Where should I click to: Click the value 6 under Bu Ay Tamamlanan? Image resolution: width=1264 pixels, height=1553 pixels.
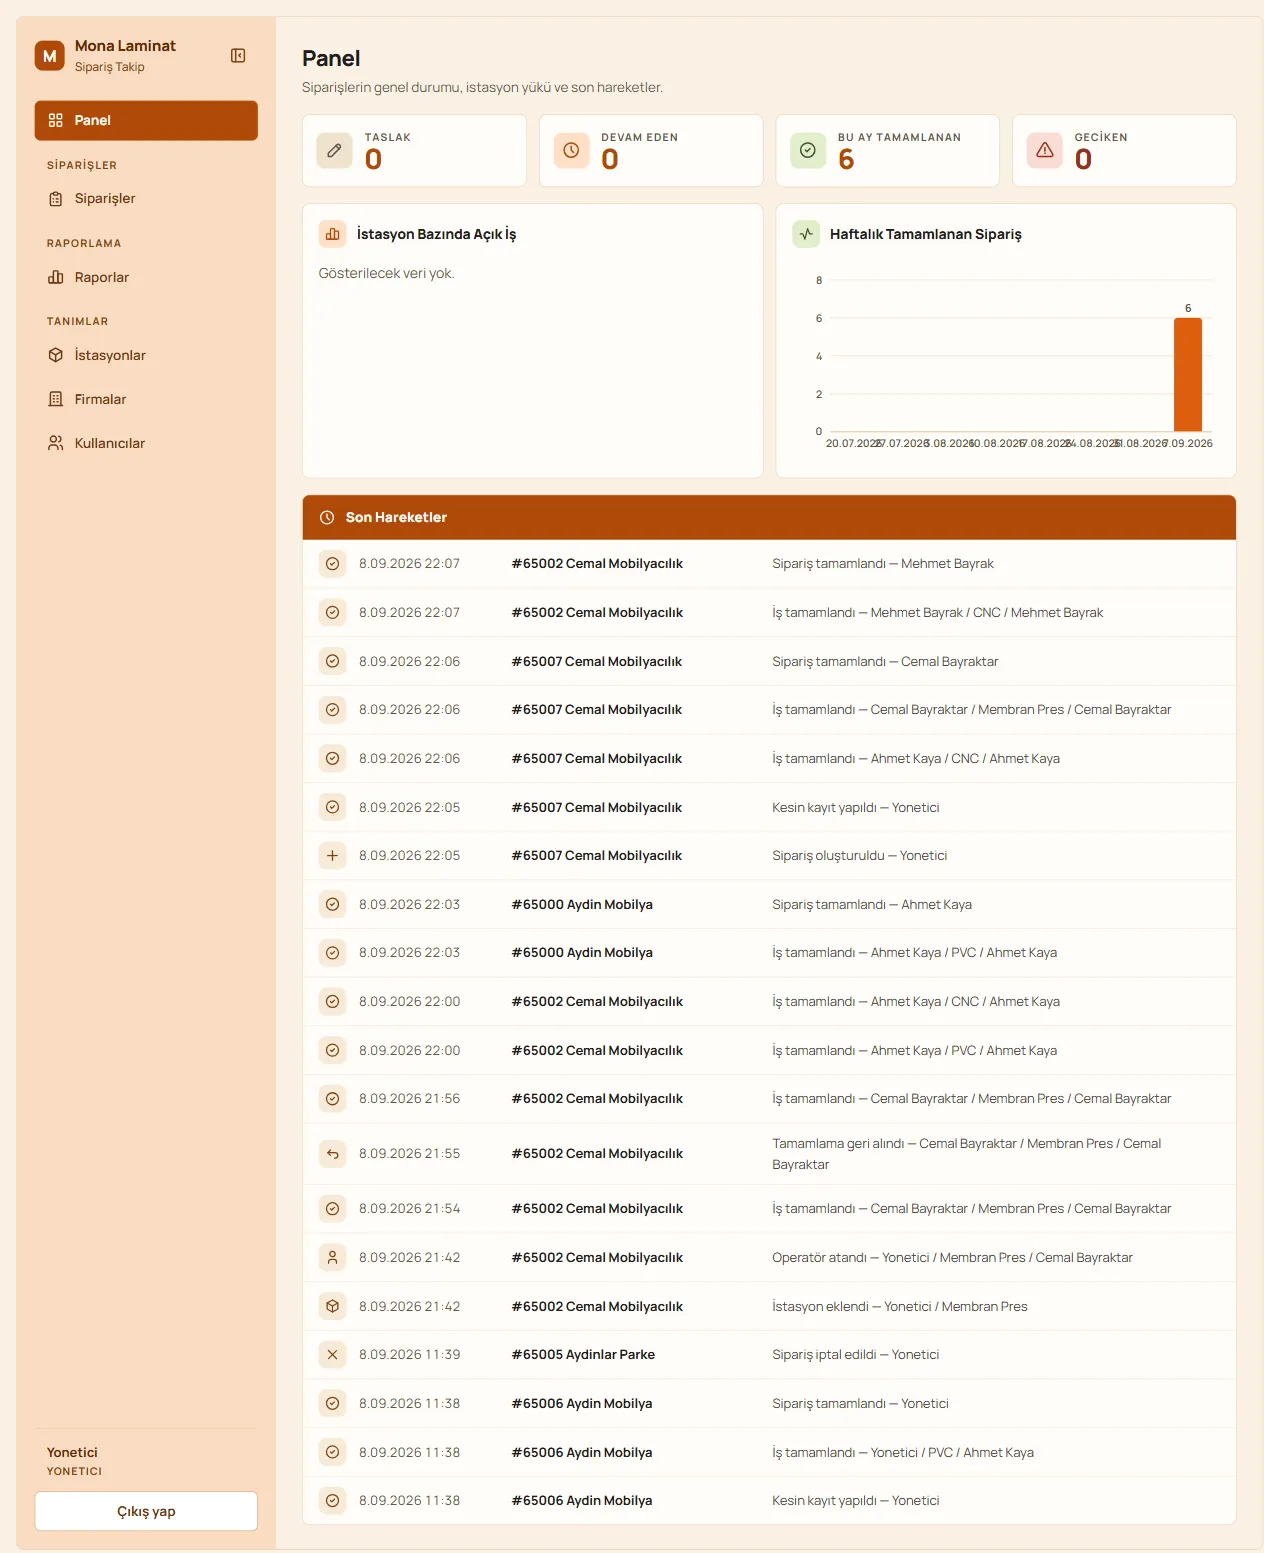(846, 159)
